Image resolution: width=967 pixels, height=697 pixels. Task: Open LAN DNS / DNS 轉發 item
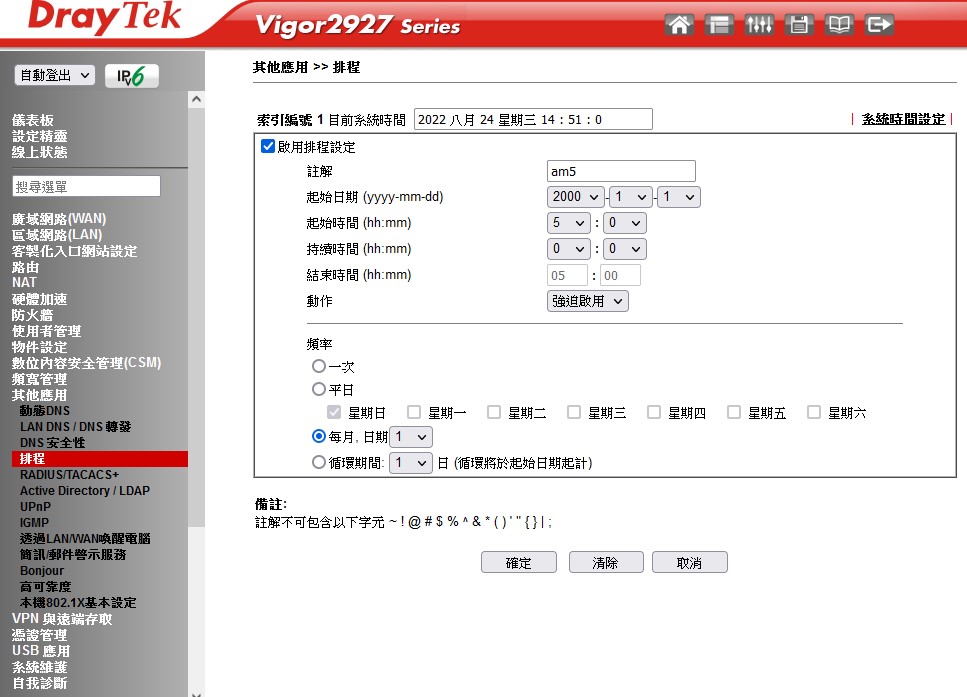[75, 427]
